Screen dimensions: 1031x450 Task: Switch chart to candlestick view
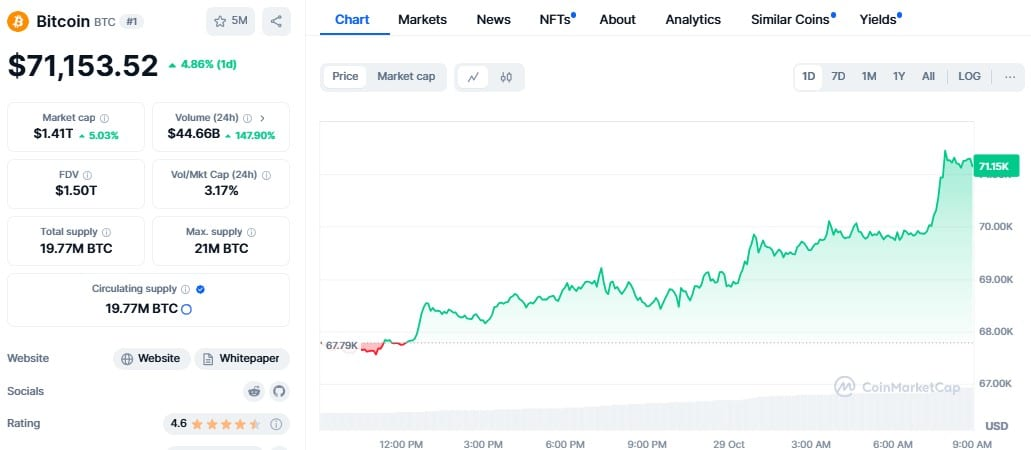pyautogui.click(x=506, y=77)
